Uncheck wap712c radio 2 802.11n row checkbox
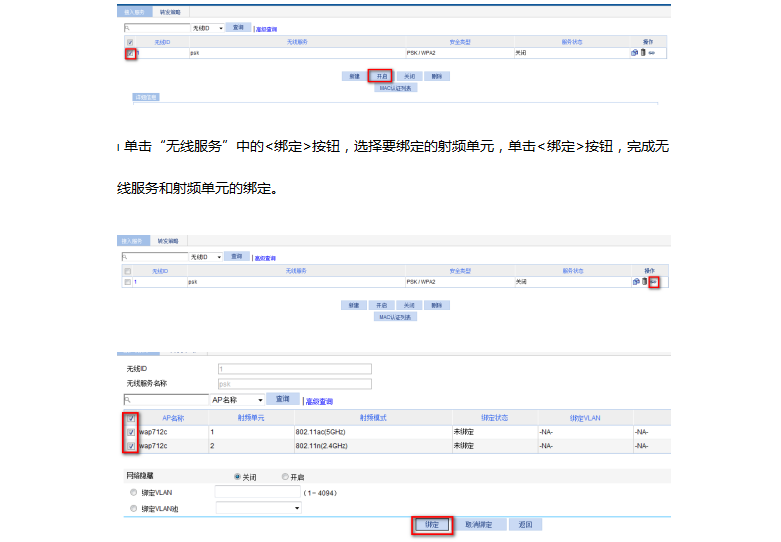The image size is (781, 542). coord(131,446)
